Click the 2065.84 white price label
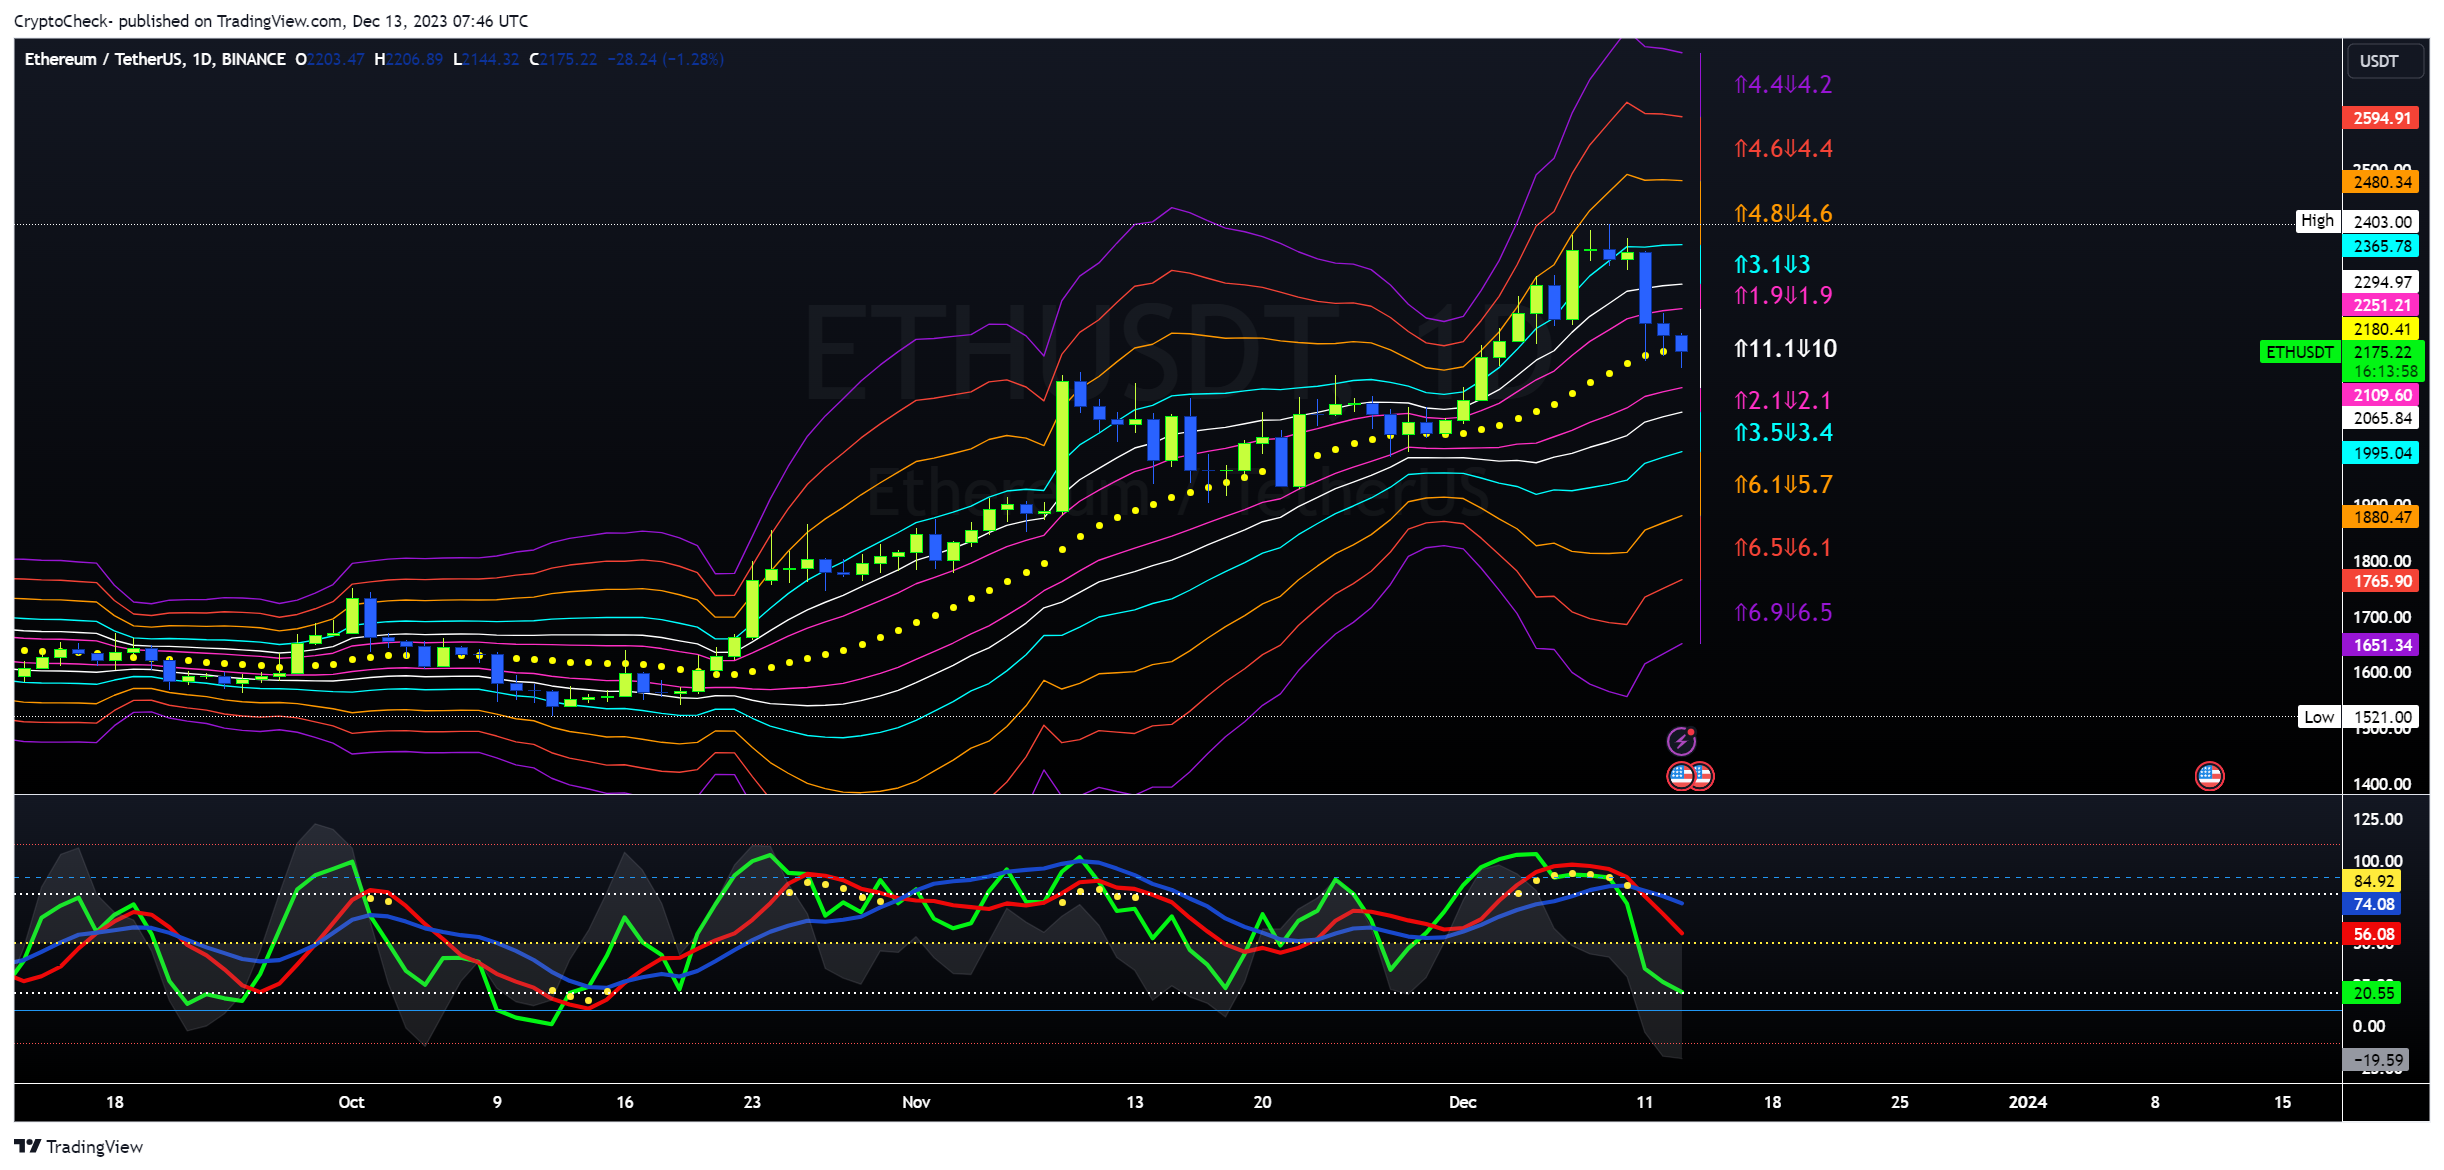Image resolution: width=2444 pixels, height=1170 pixels. click(2381, 418)
